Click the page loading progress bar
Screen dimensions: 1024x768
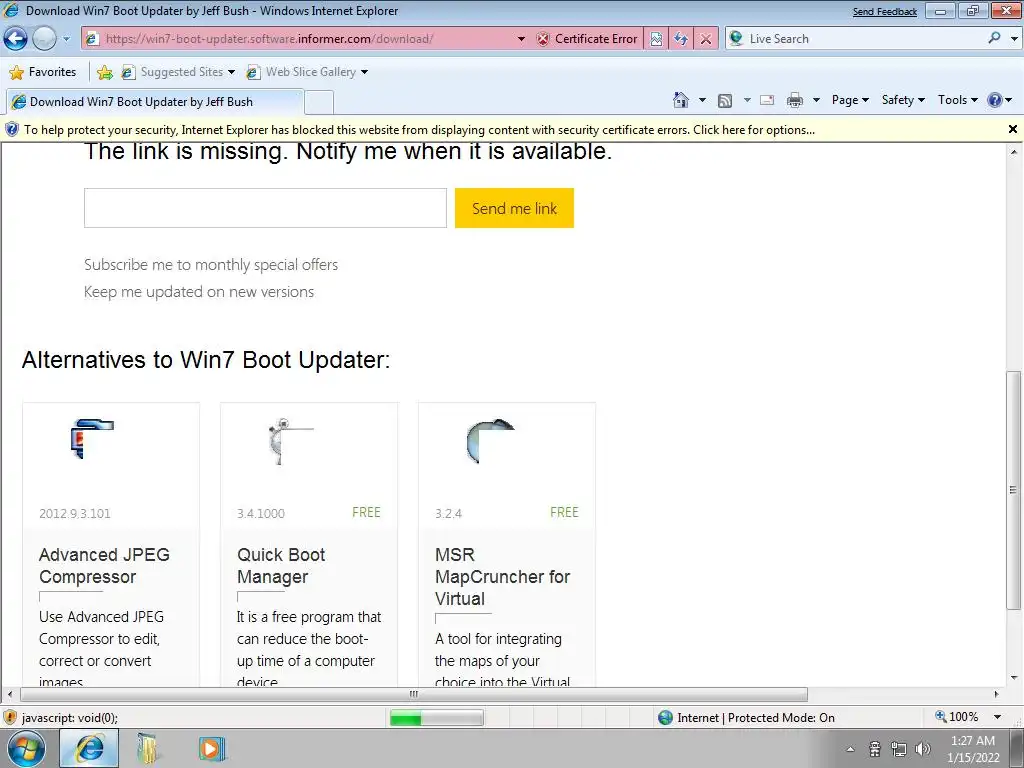[436, 718]
